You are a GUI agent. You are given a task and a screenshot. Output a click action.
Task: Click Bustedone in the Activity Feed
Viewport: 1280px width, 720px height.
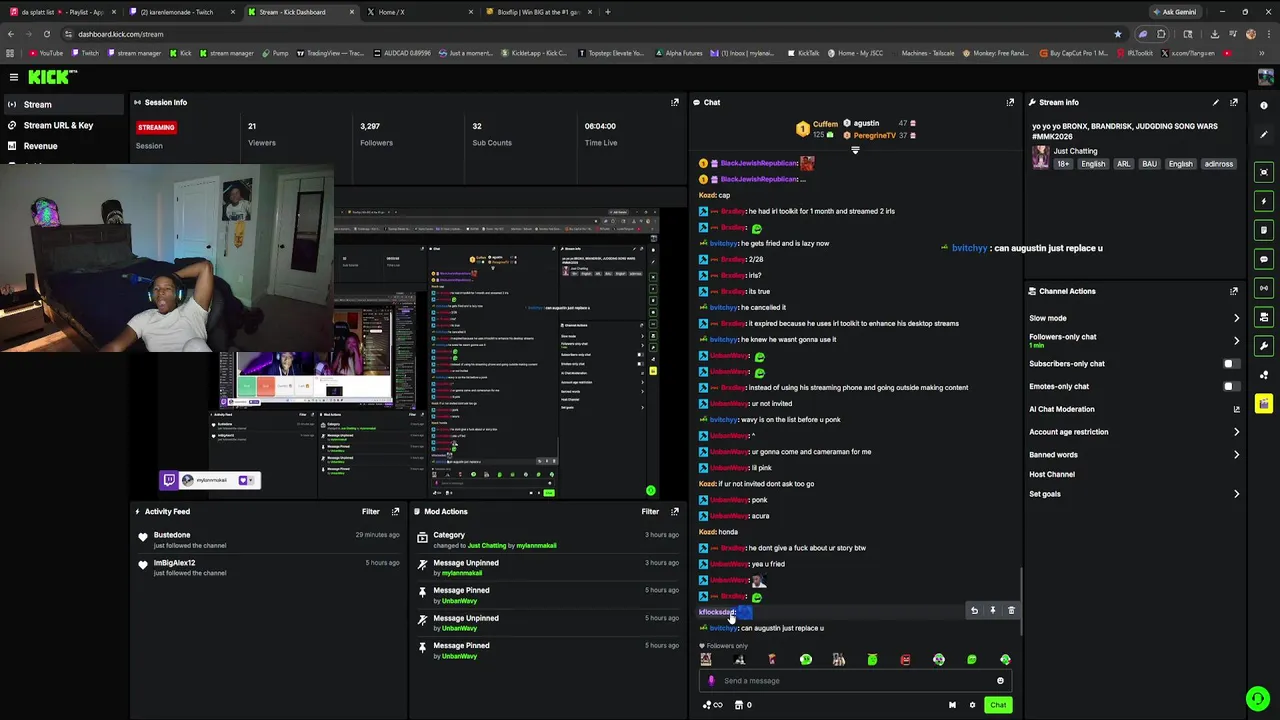coord(171,535)
